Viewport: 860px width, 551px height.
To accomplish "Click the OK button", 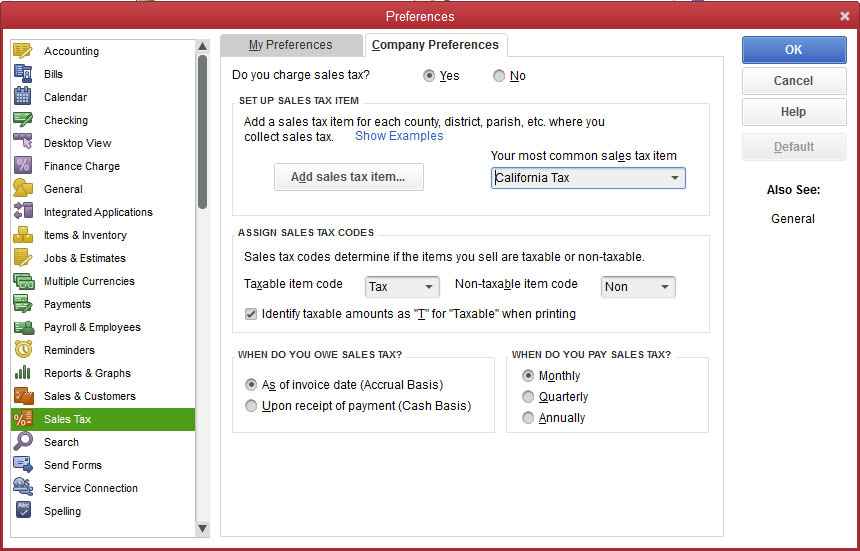I will coord(794,50).
